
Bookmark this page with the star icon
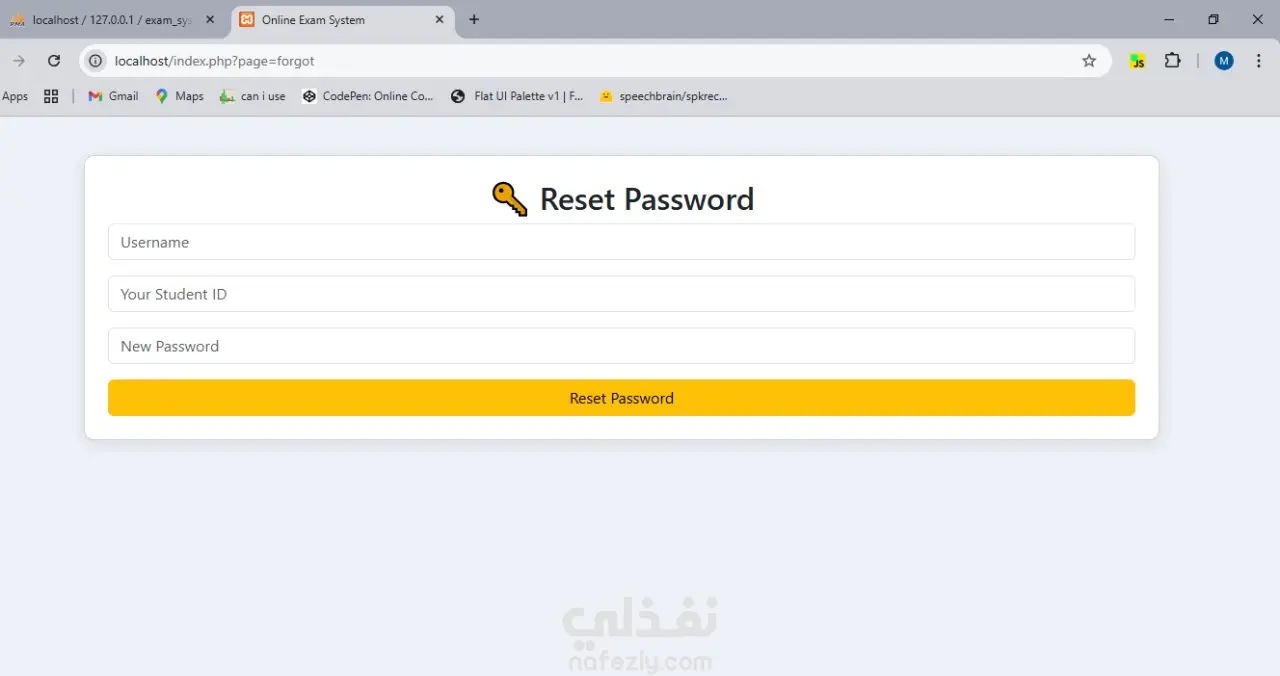coord(1089,61)
